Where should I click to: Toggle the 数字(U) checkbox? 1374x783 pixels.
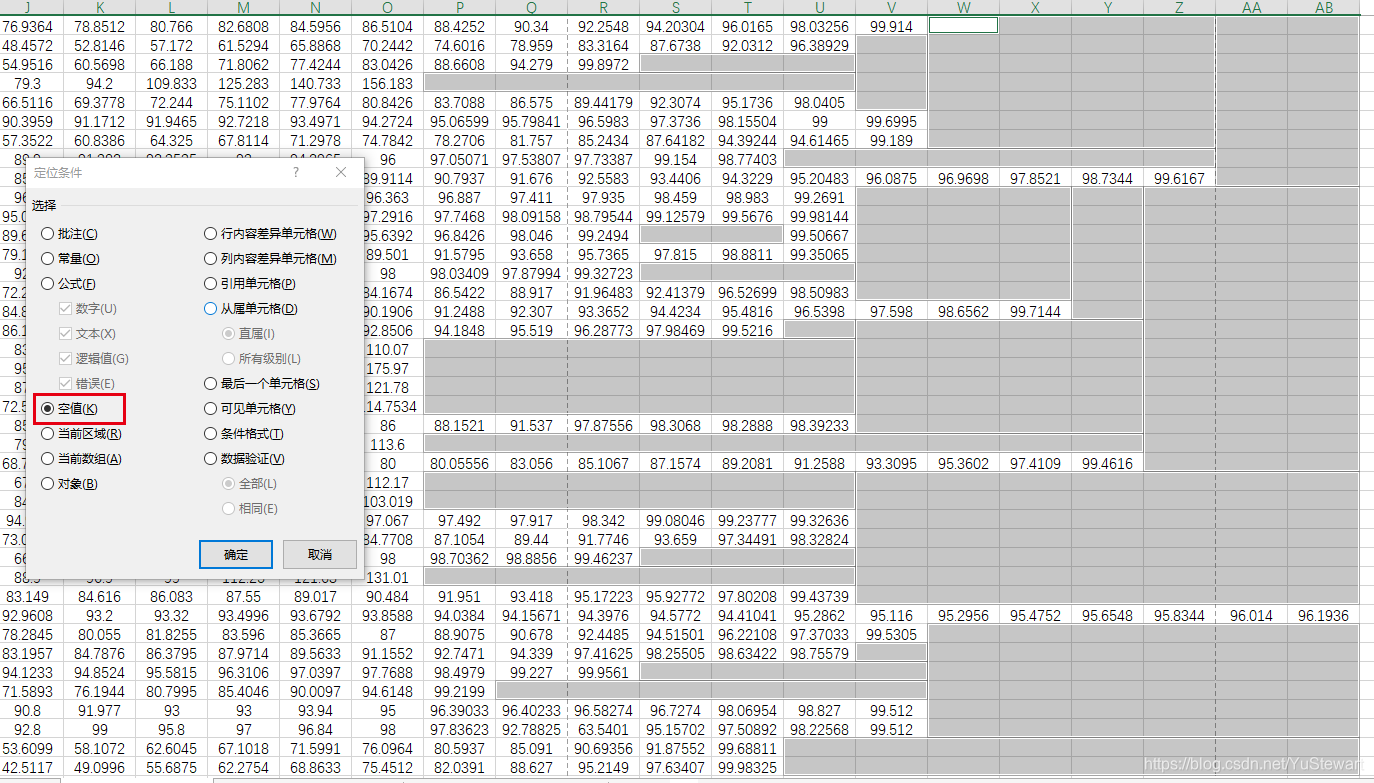click(87, 309)
